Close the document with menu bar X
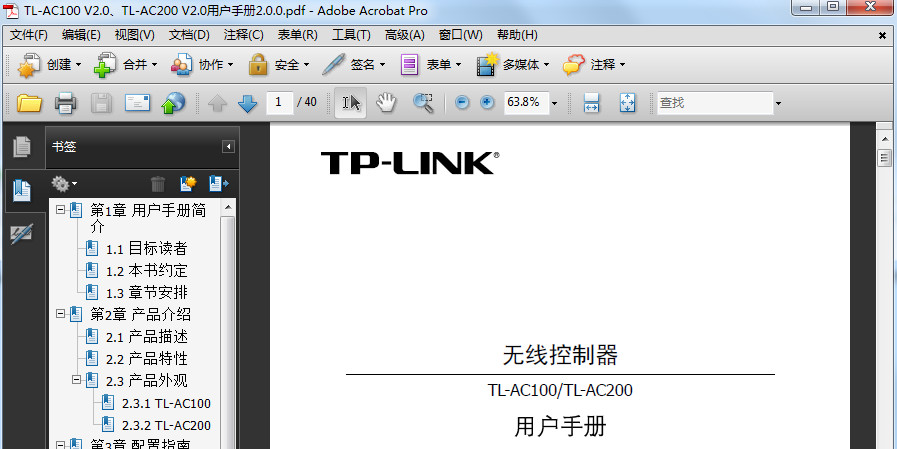Screen dimensions: 897x449 tap(882, 35)
